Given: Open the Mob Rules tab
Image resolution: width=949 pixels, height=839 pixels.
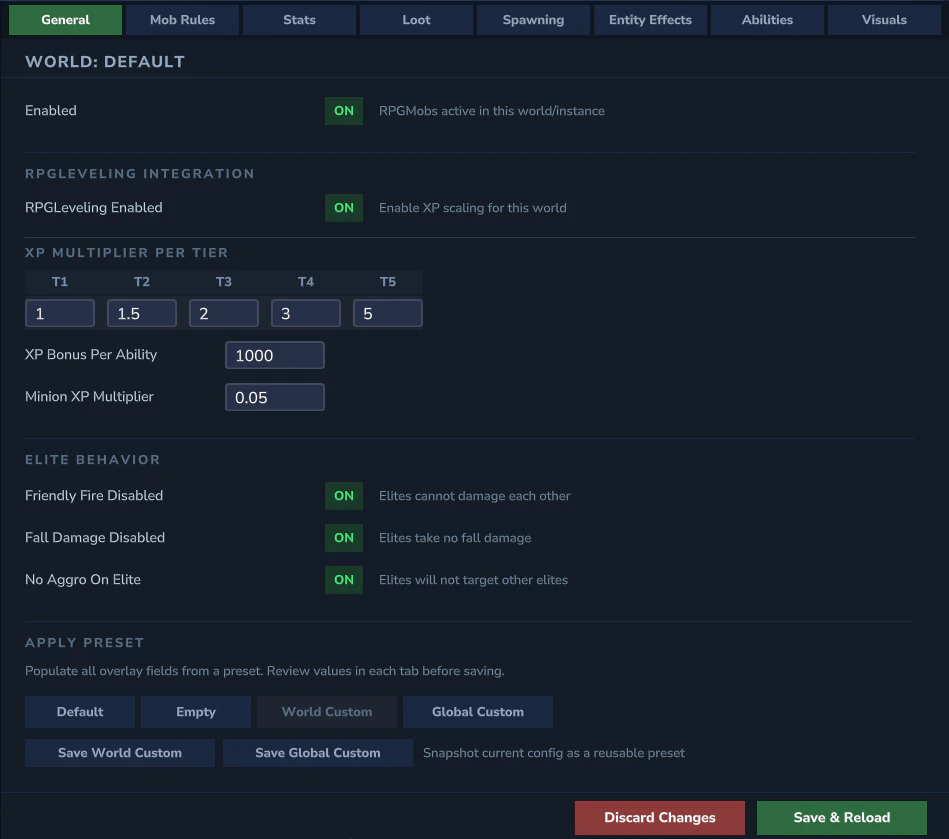Looking at the screenshot, I should 182,20.
